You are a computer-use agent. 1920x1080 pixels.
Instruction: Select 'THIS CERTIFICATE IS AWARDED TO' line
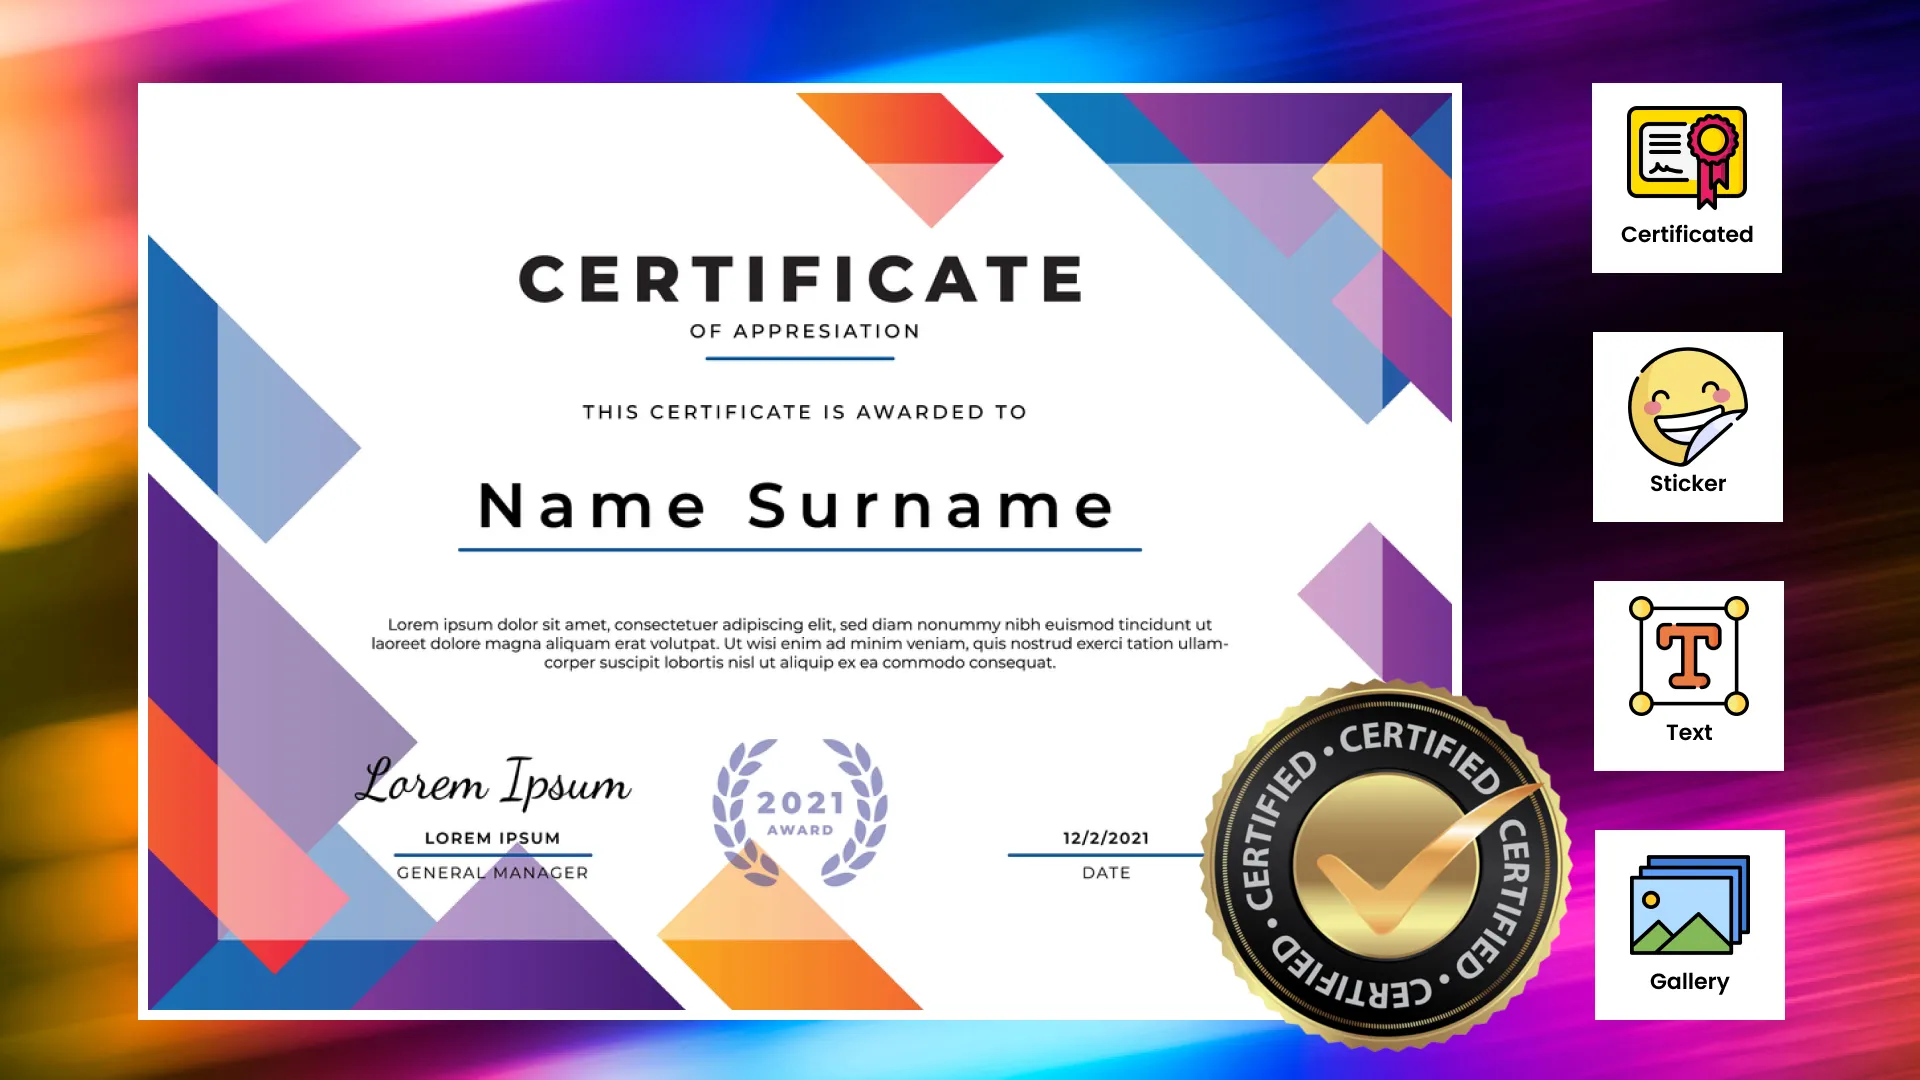(x=805, y=412)
